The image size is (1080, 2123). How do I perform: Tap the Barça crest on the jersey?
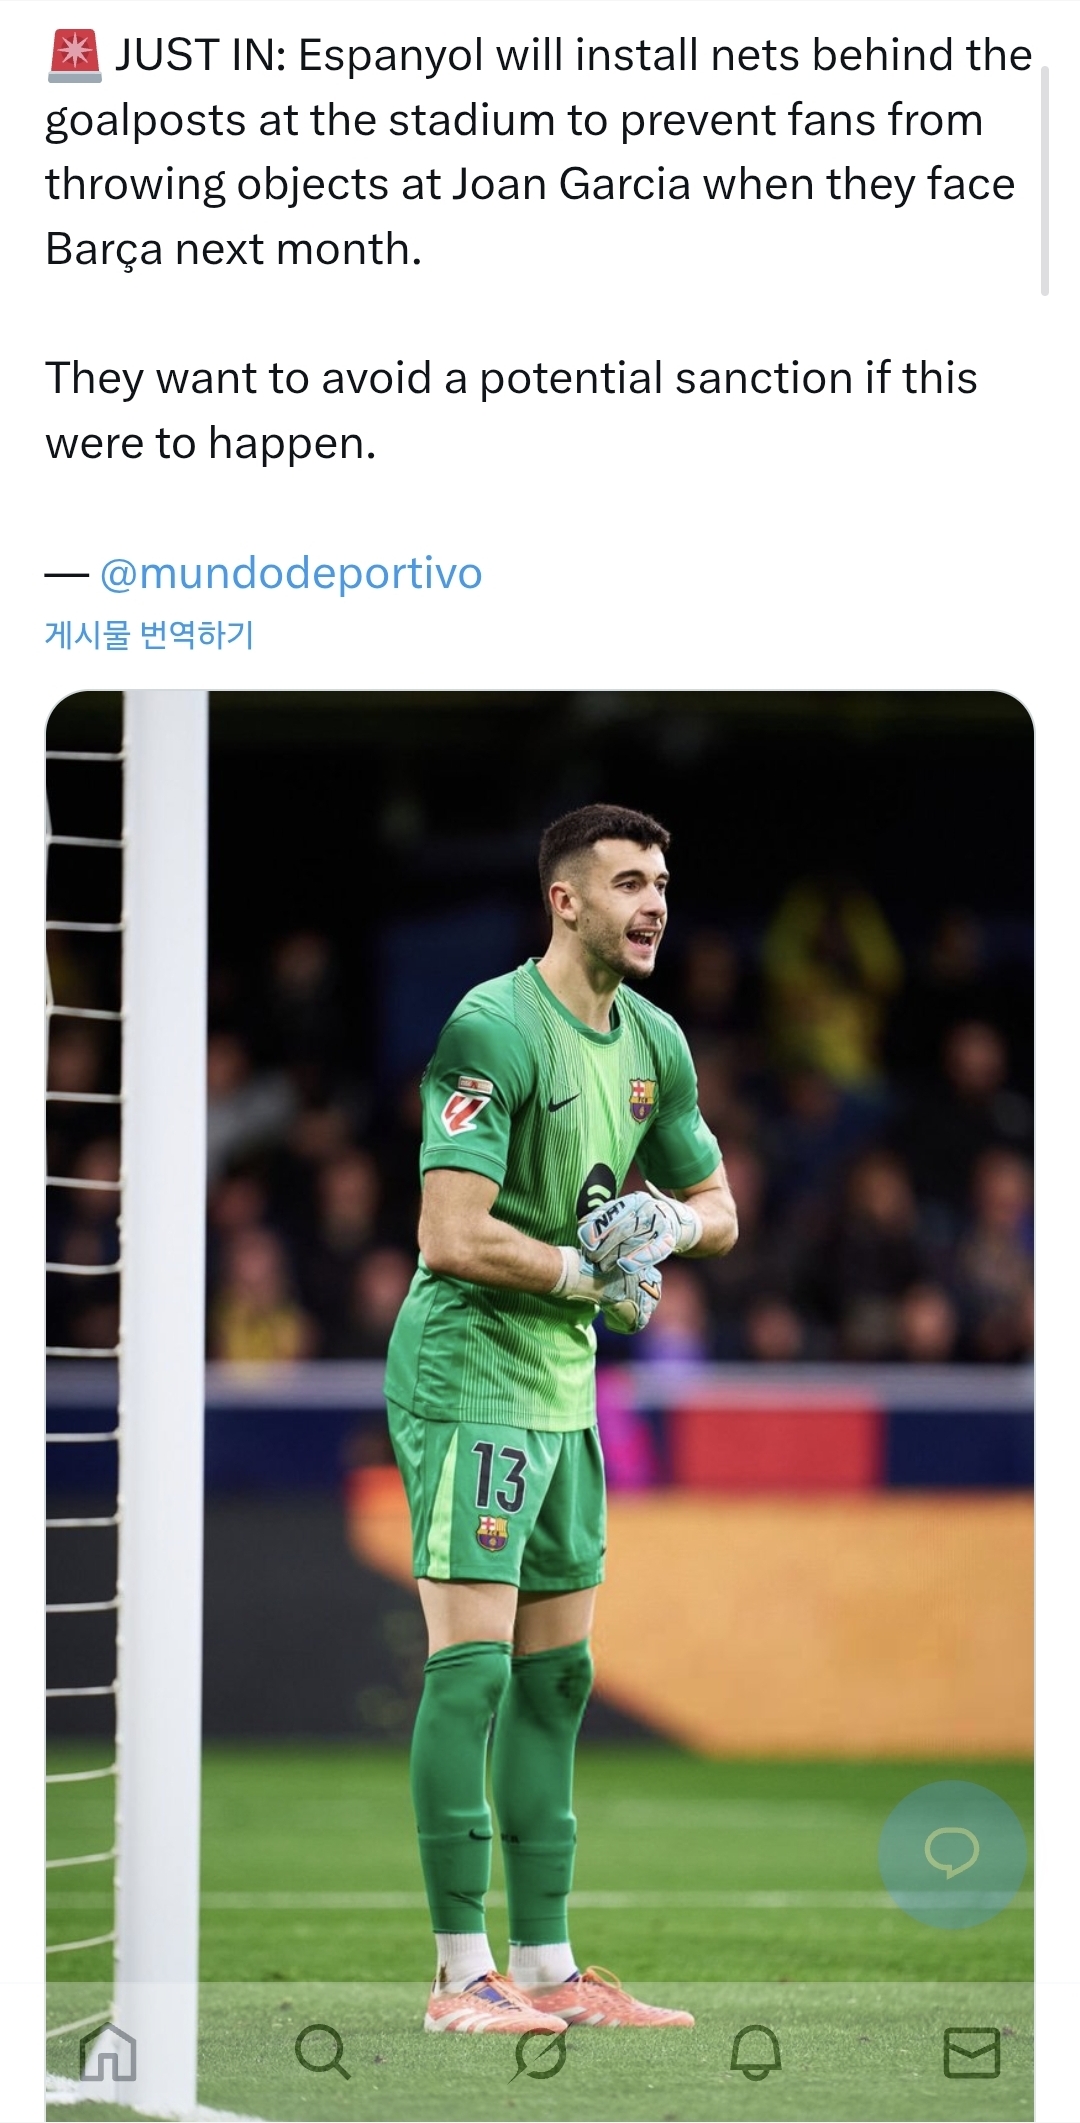click(x=641, y=1098)
